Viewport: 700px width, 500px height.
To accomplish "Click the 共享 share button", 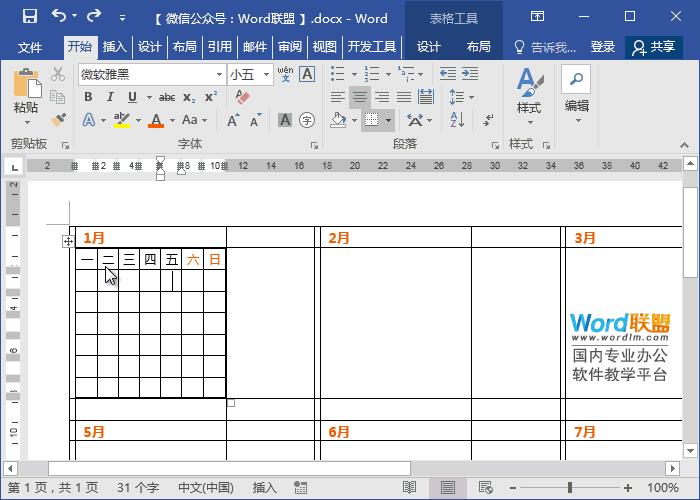I will coord(654,47).
